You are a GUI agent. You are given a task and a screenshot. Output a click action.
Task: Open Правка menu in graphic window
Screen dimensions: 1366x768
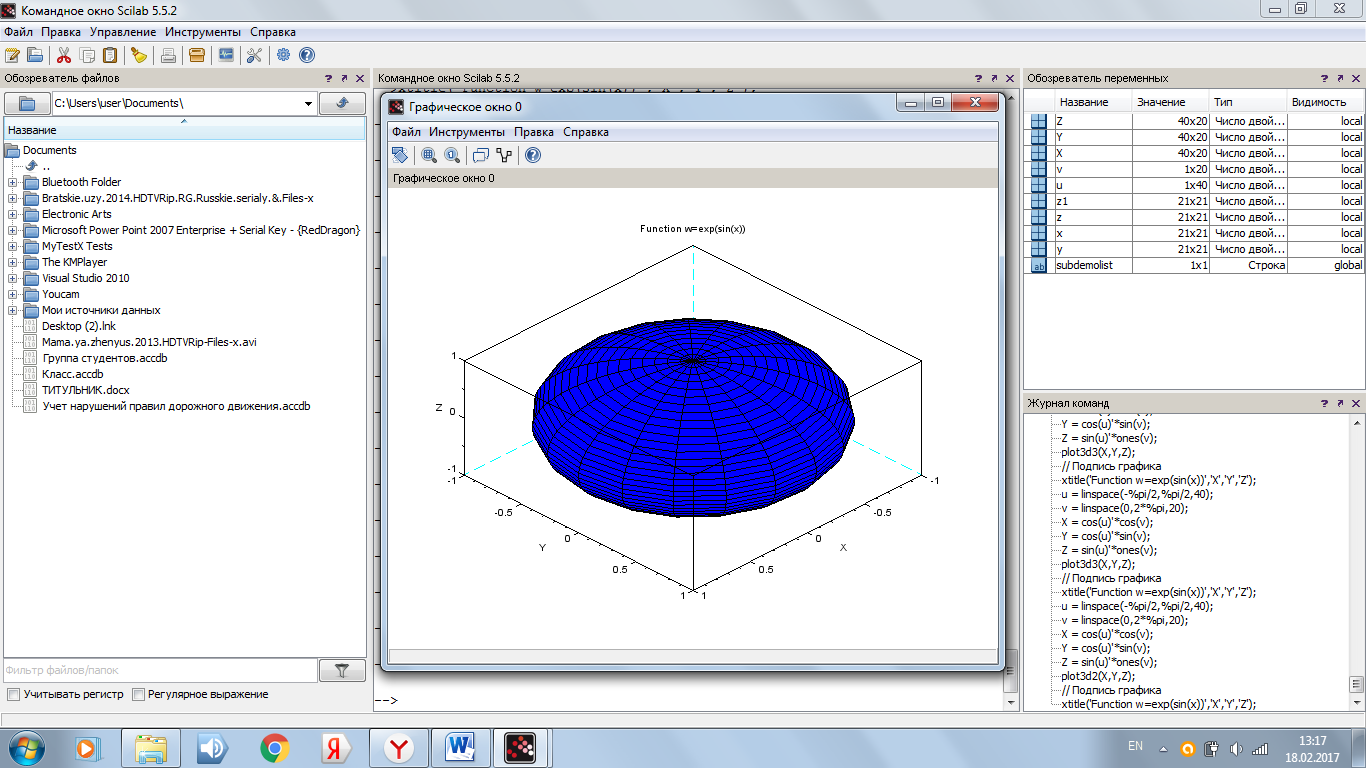(534, 132)
